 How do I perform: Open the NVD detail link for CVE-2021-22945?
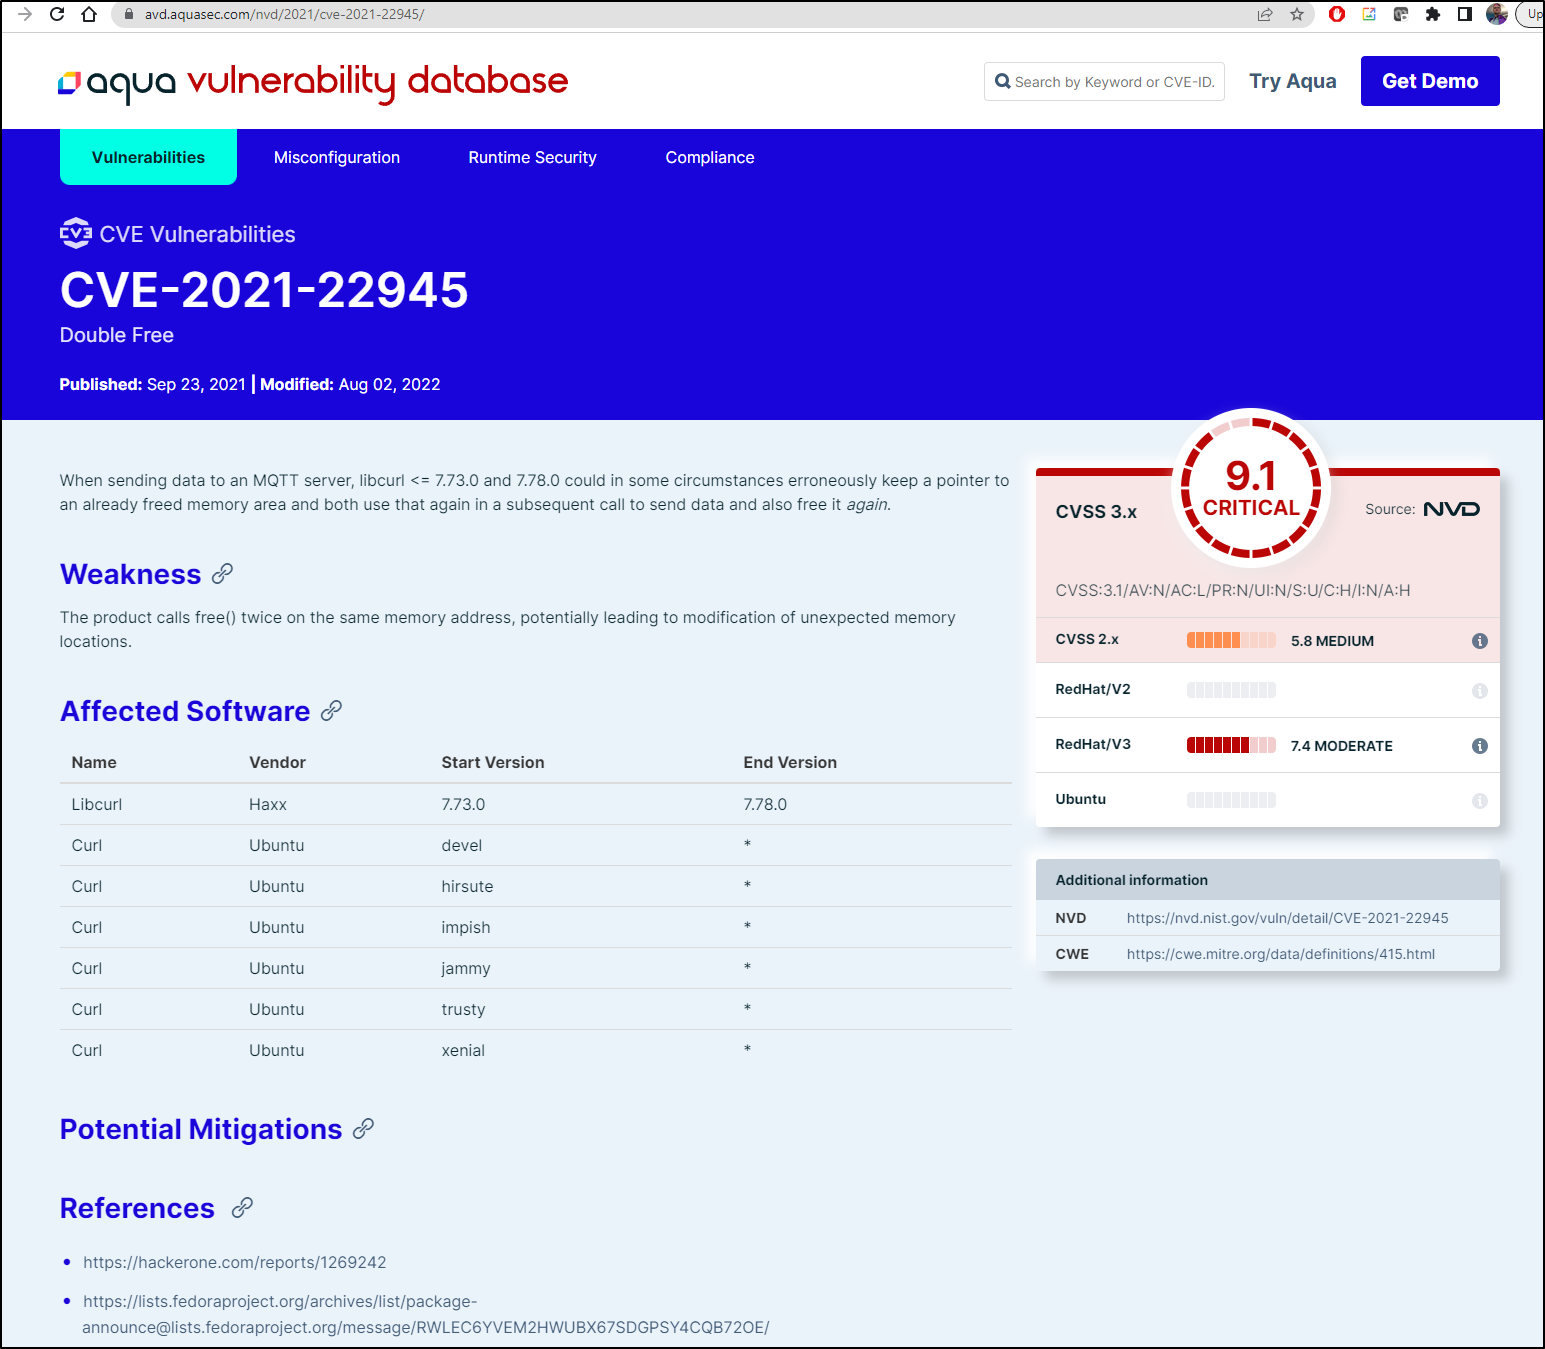(1287, 918)
